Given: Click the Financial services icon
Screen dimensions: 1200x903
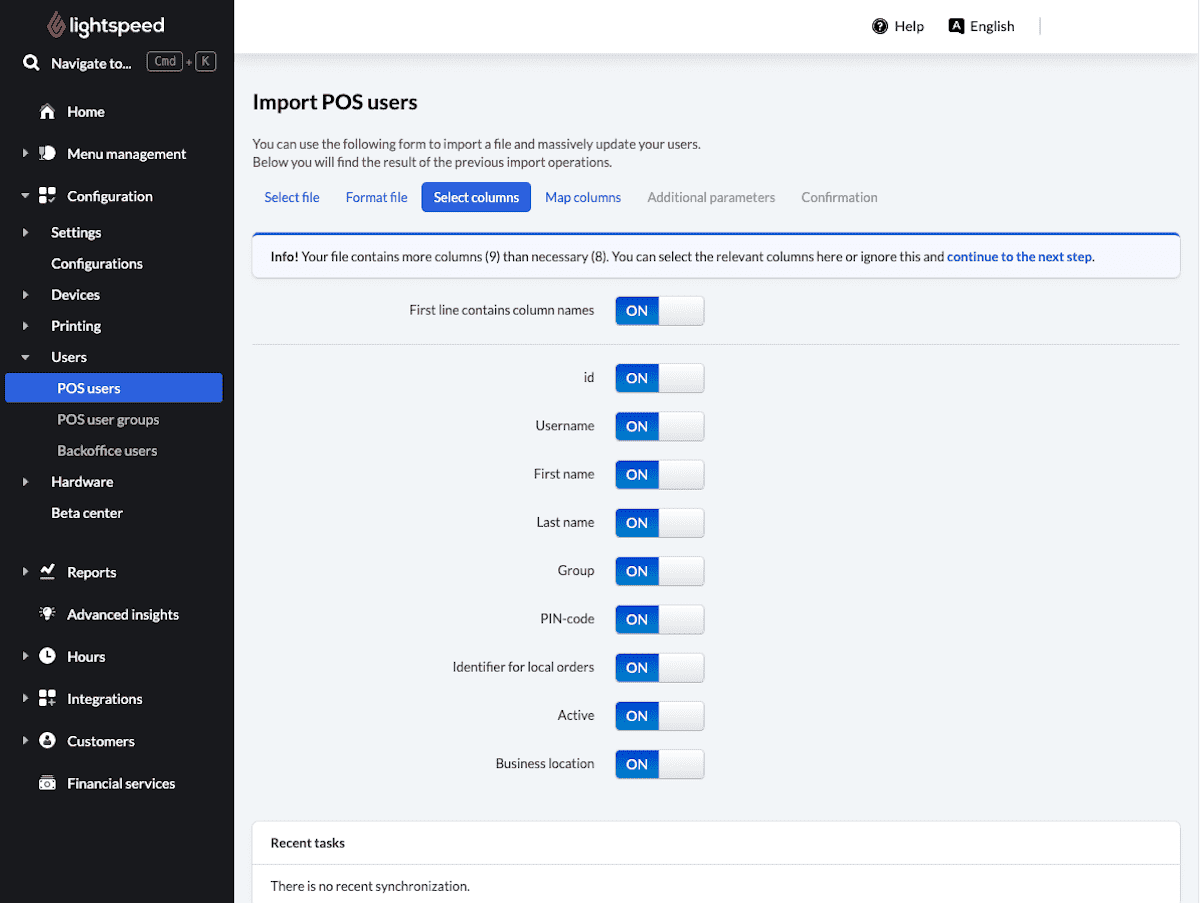Looking at the screenshot, I should coord(47,783).
